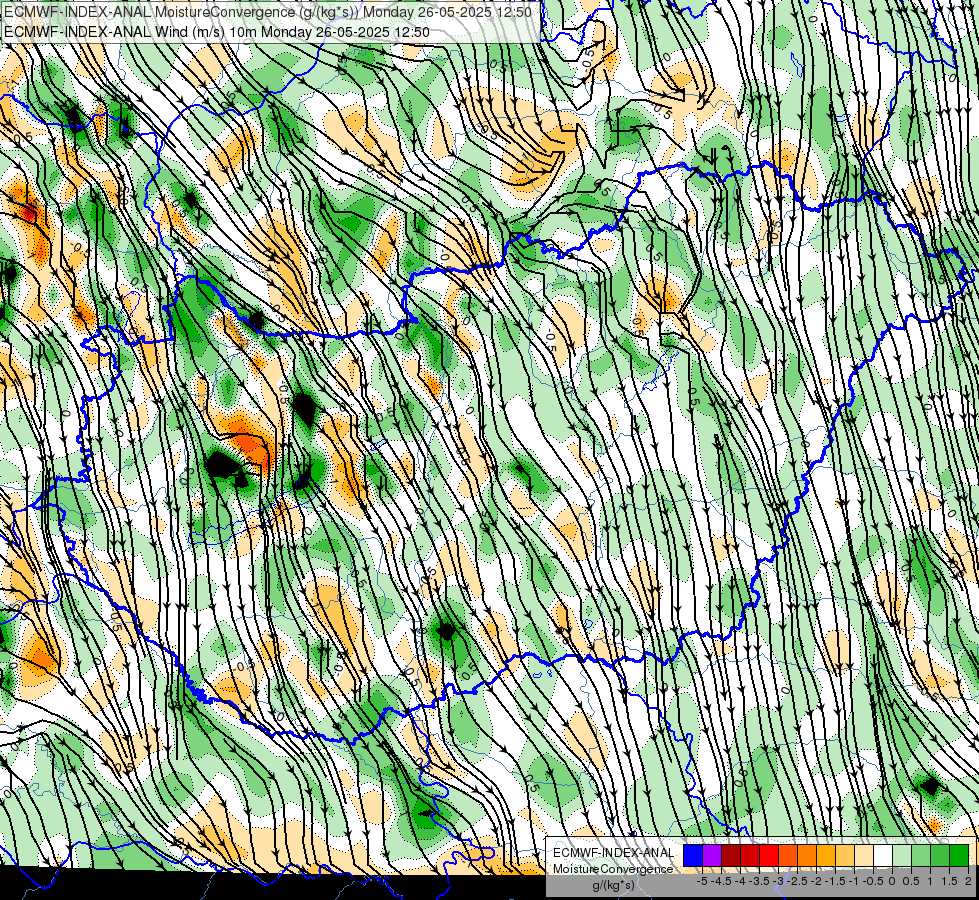
Task: Click the -4.5 legend tick label
Action: point(721,881)
